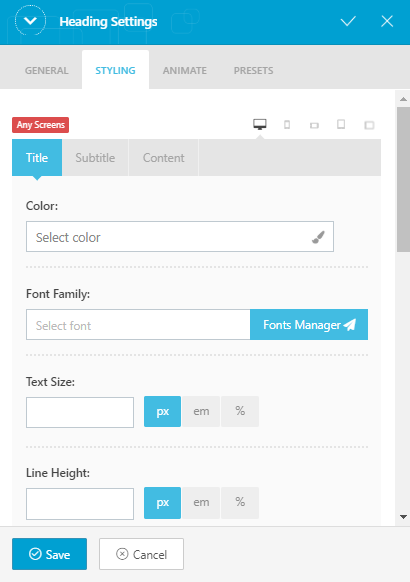Set Text Size unit to percent
Screen dimensions: 410x582
240,411
